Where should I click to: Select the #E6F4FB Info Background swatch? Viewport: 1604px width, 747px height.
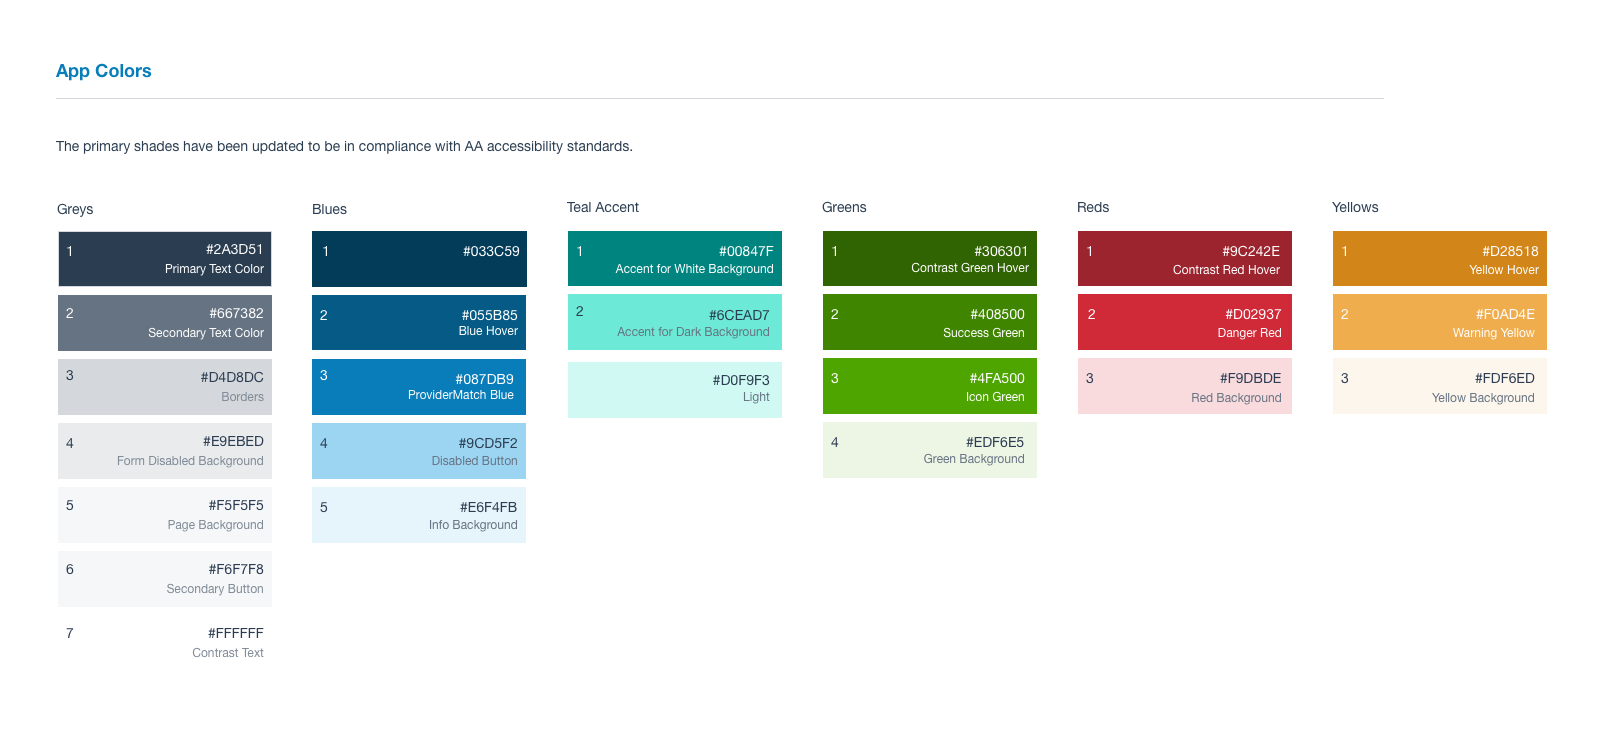(x=419, y=515)
